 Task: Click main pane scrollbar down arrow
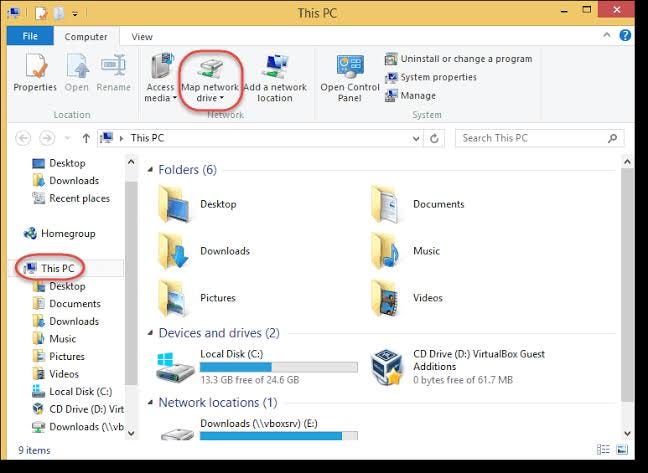click(627, 433)
